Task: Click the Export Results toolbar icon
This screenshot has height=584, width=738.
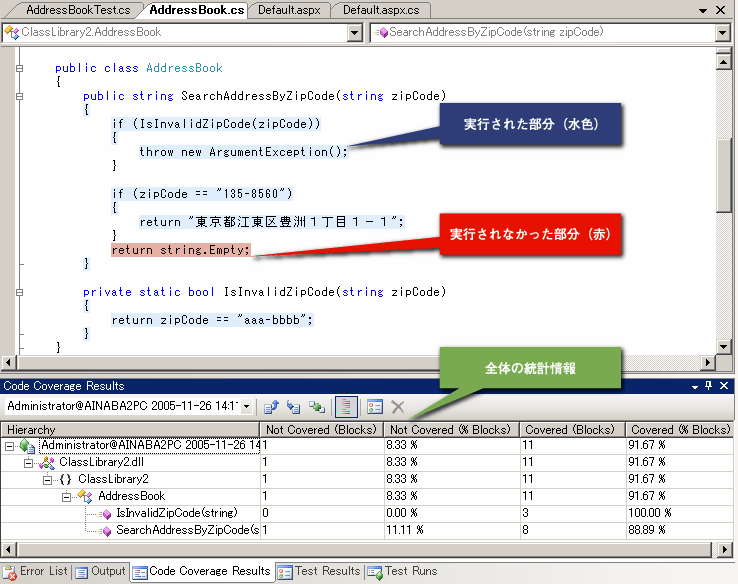Action: pyautogui.click(x=271, y=407)
